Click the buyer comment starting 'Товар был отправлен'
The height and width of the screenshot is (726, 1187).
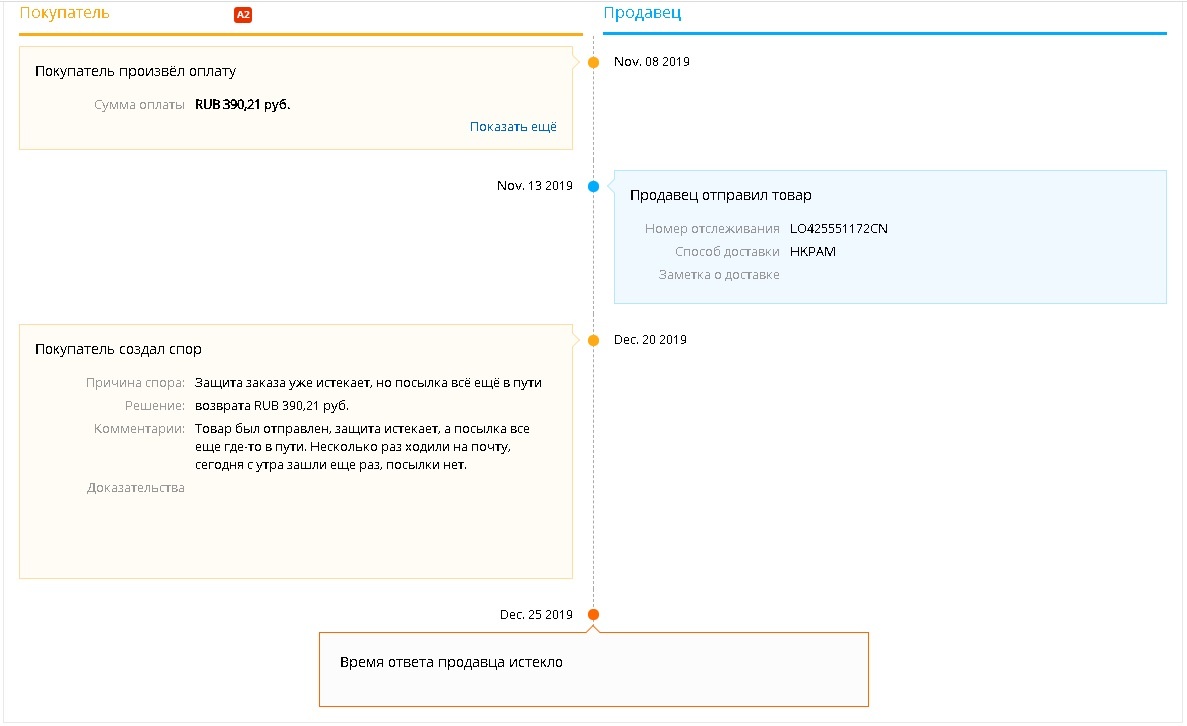(x=363, y=447)
